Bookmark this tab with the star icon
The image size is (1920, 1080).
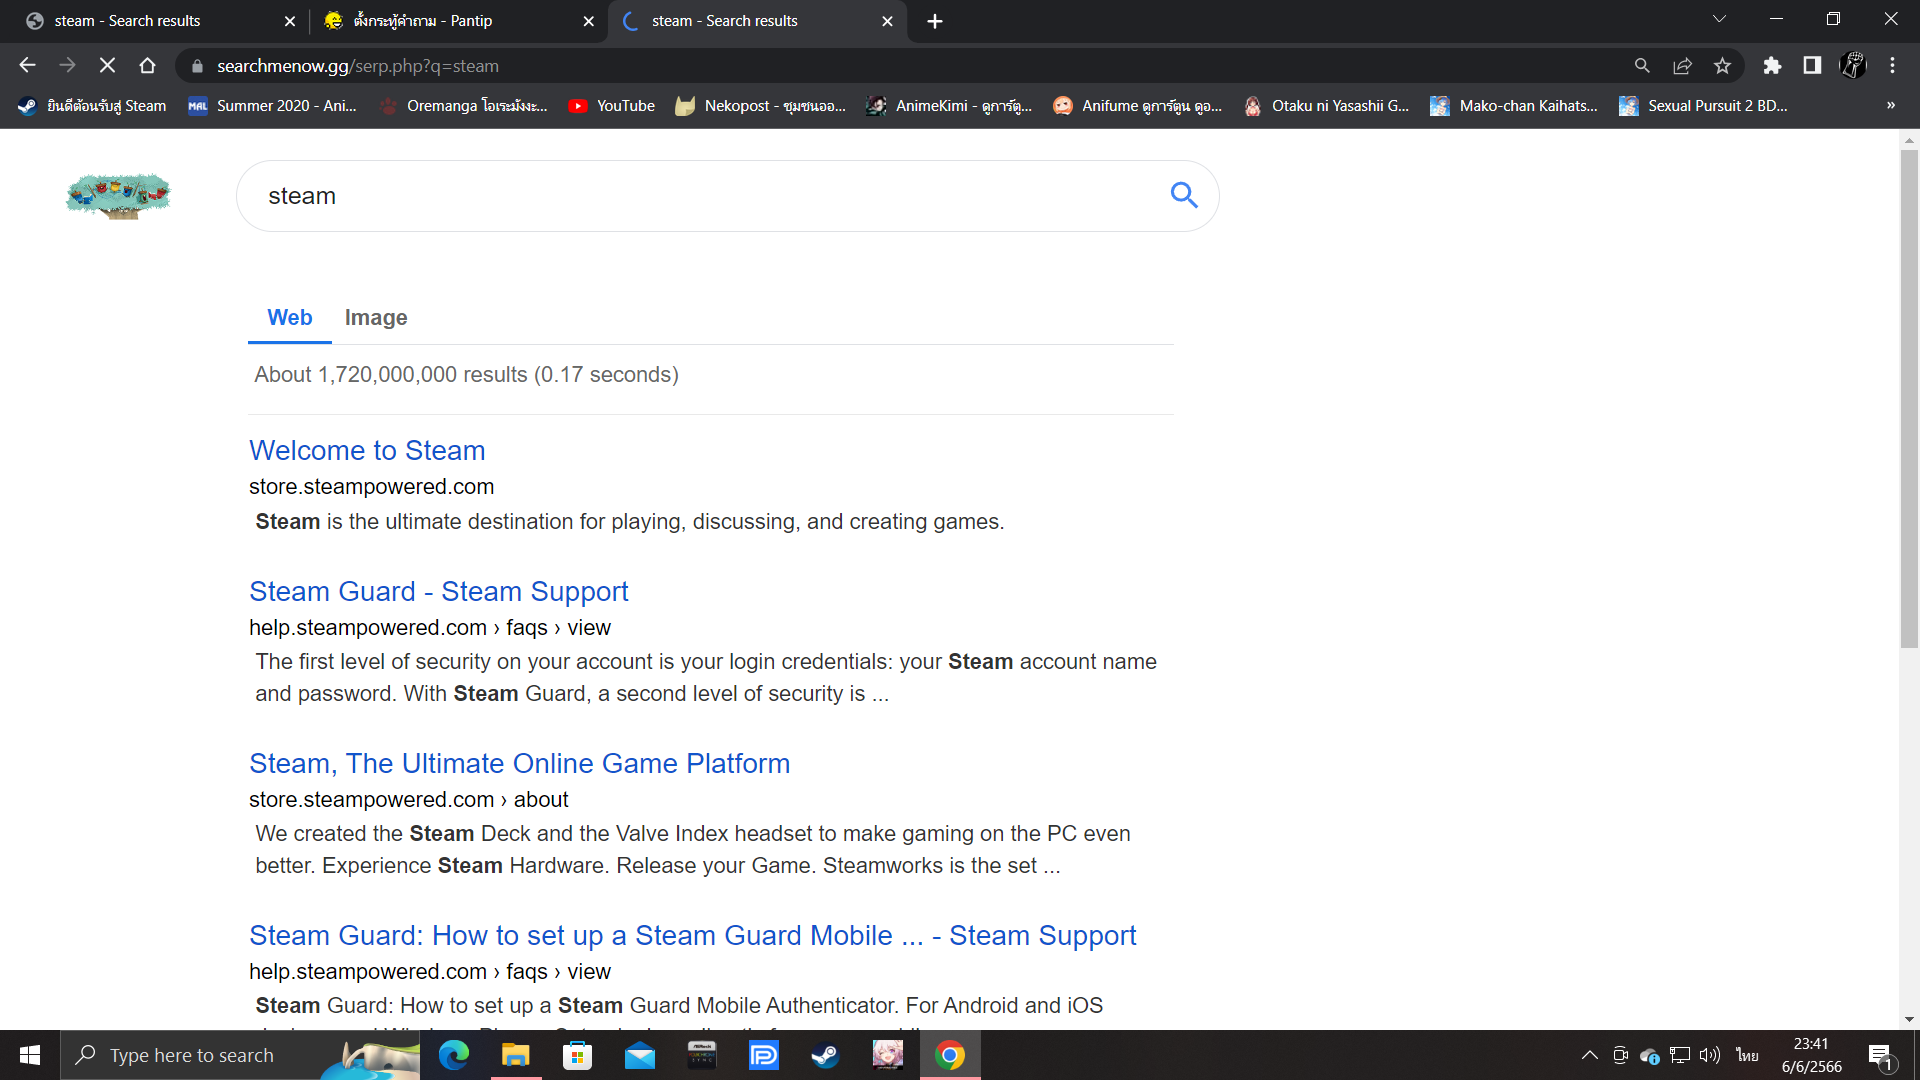[1722, 66]
